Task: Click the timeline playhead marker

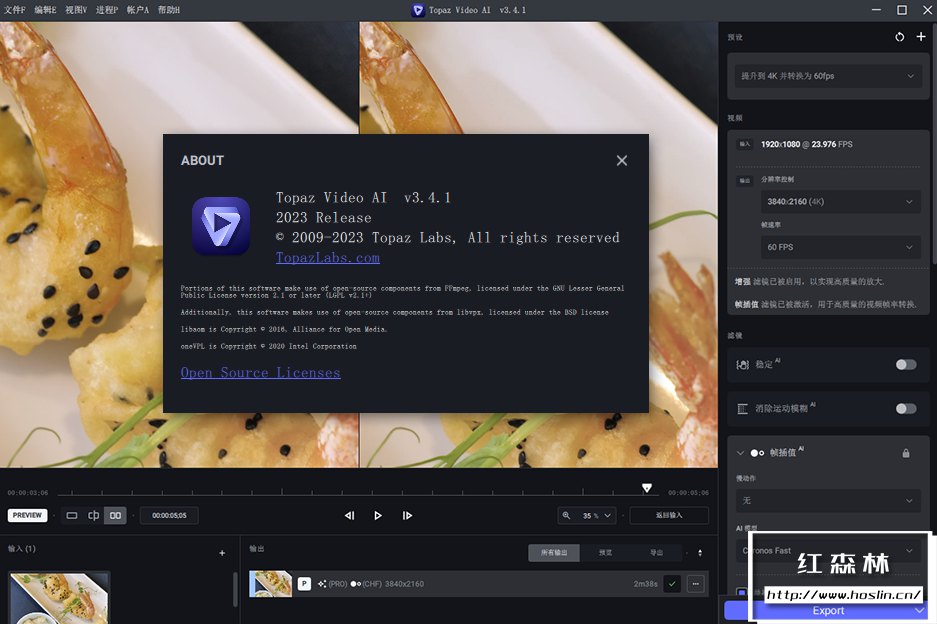Action: [647, 488]
